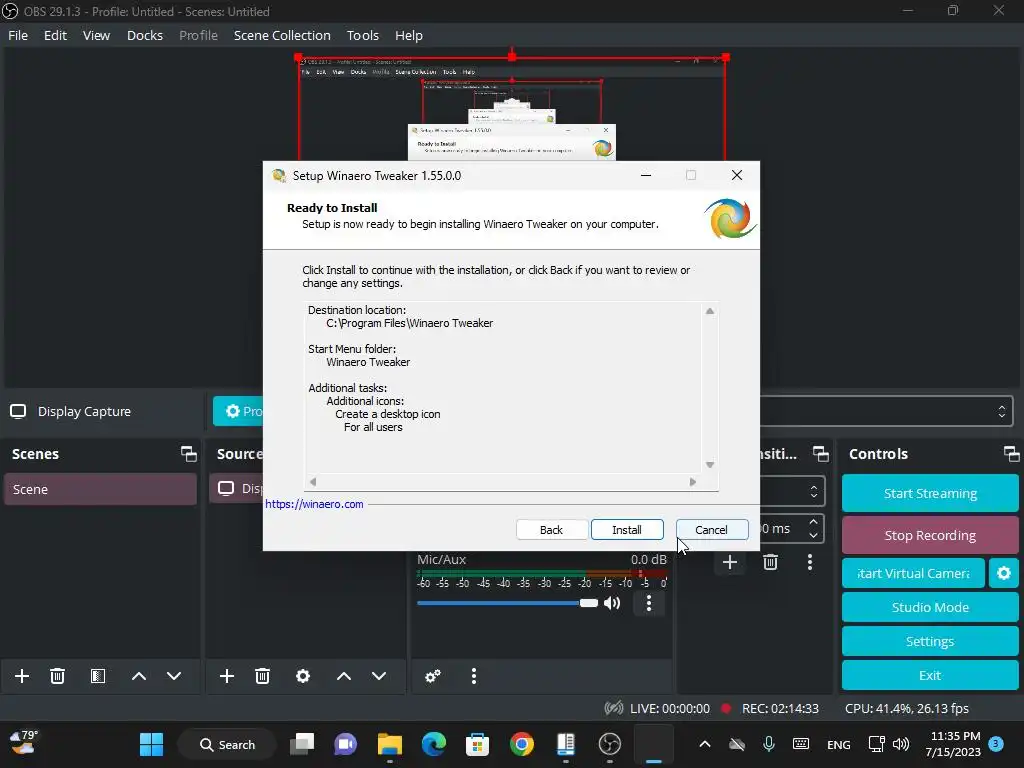Toggle microphone icon in system tray
1024x768 pixels.
pos(769,744)
